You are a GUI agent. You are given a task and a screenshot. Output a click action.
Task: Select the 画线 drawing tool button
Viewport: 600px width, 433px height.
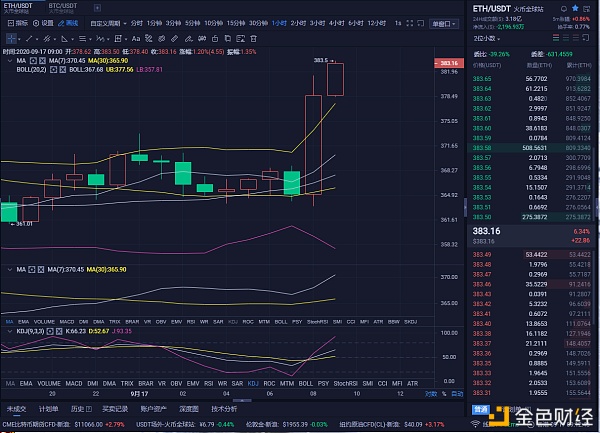point(69,22)
